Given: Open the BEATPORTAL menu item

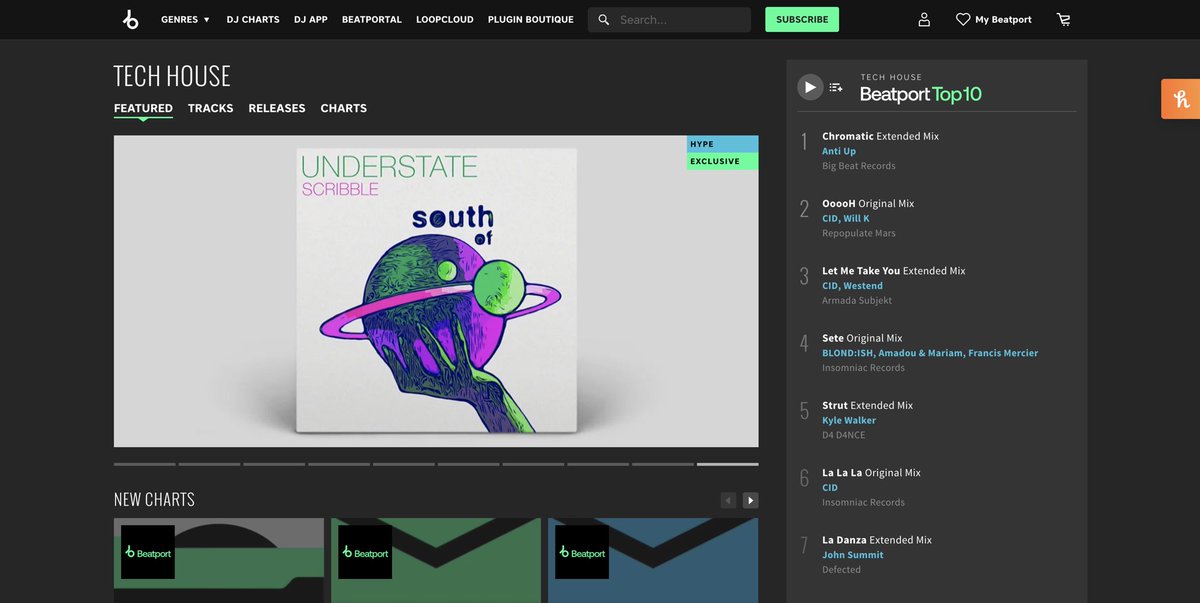Looking at the screenshot, I should 371,19.
